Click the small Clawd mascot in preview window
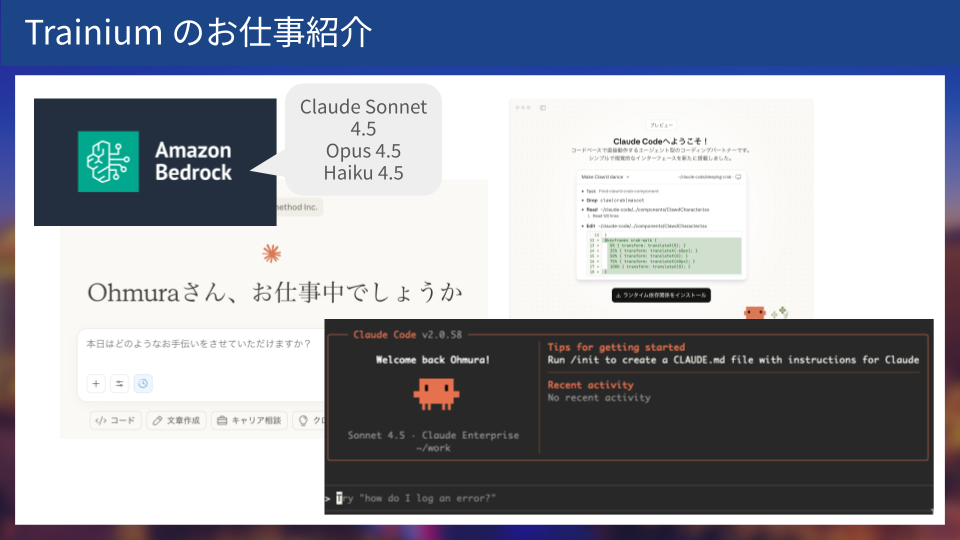Viewport: 960px width, 540px height. pos(754,313)
